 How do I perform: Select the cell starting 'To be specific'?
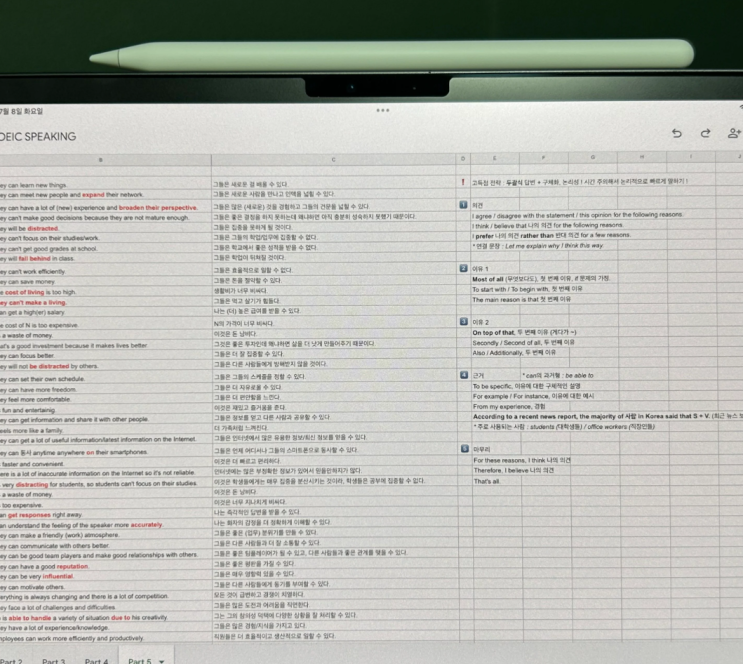pos(527,386)
